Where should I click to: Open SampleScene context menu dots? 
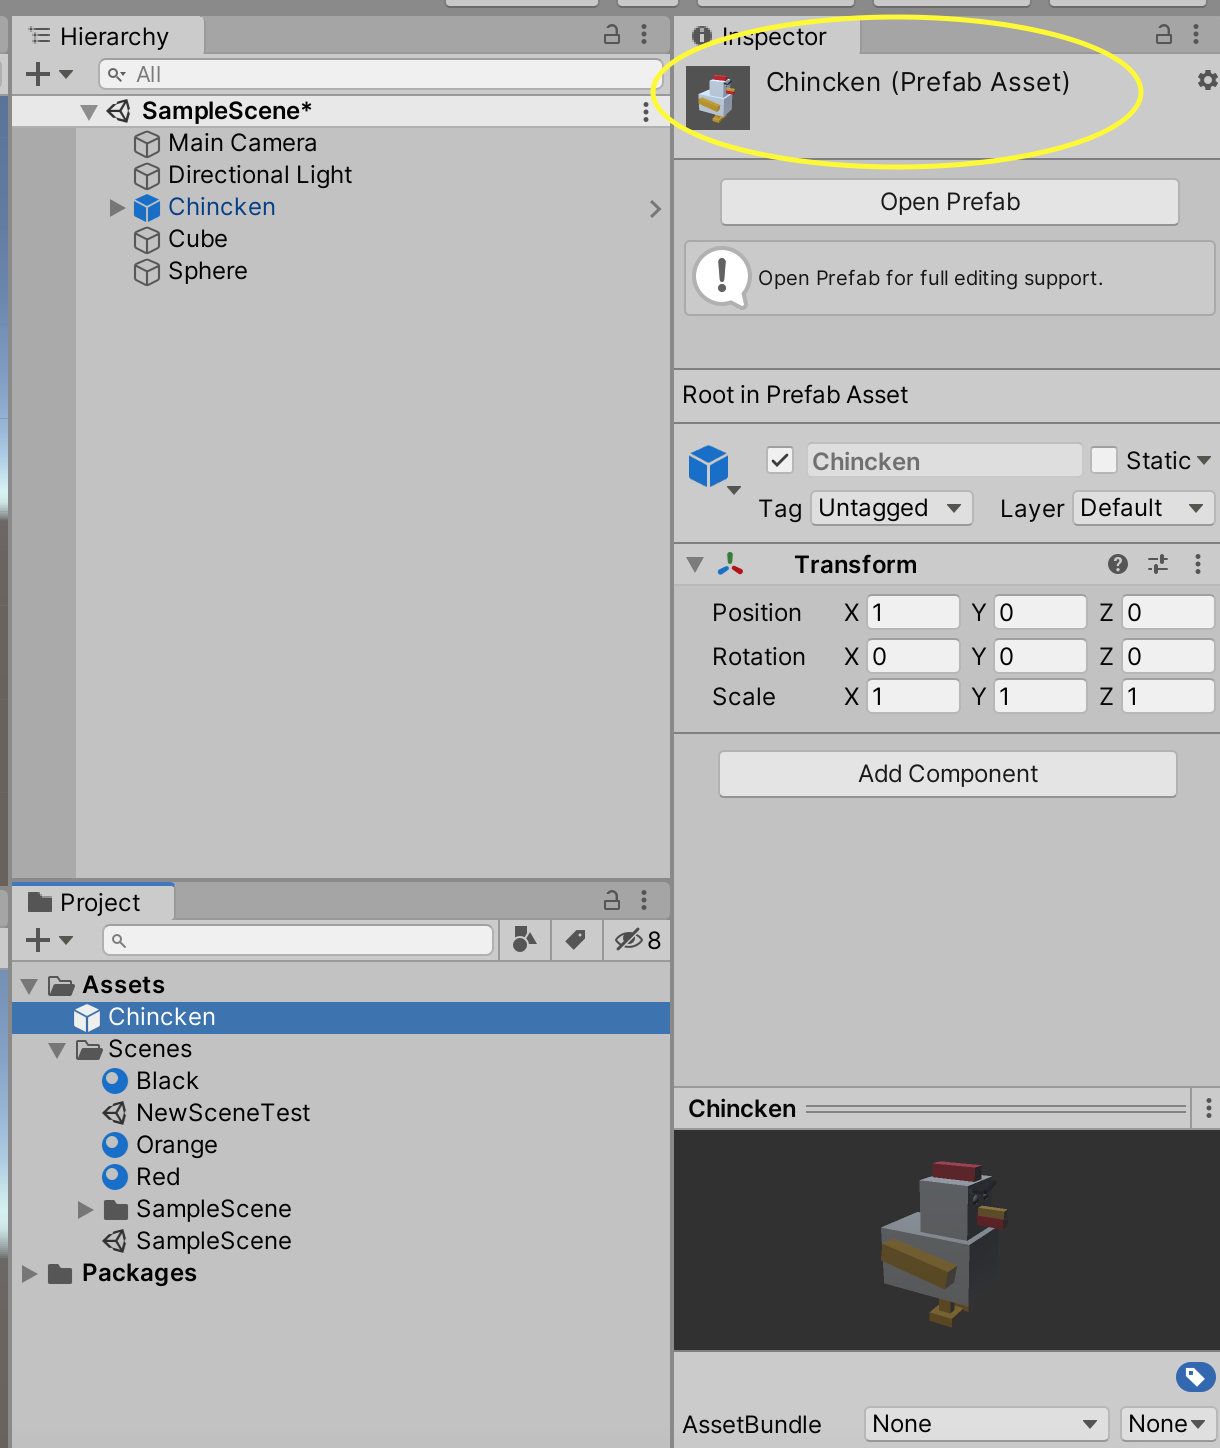[x=646, y=112]
